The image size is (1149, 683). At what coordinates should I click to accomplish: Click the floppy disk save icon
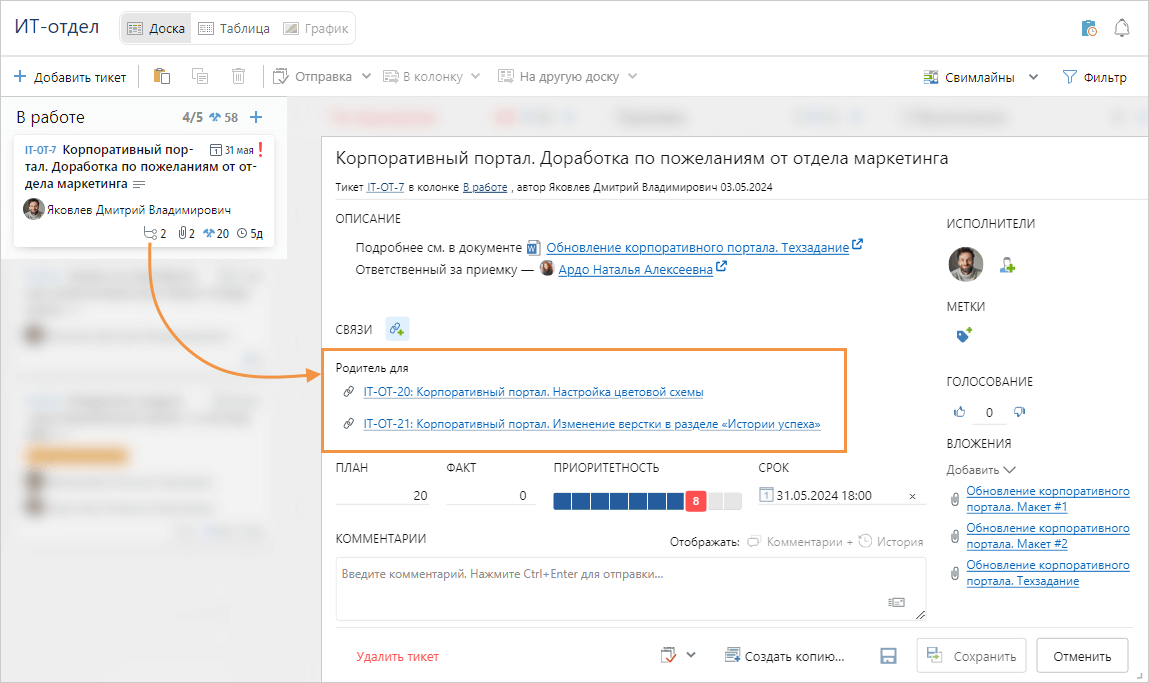886,656
